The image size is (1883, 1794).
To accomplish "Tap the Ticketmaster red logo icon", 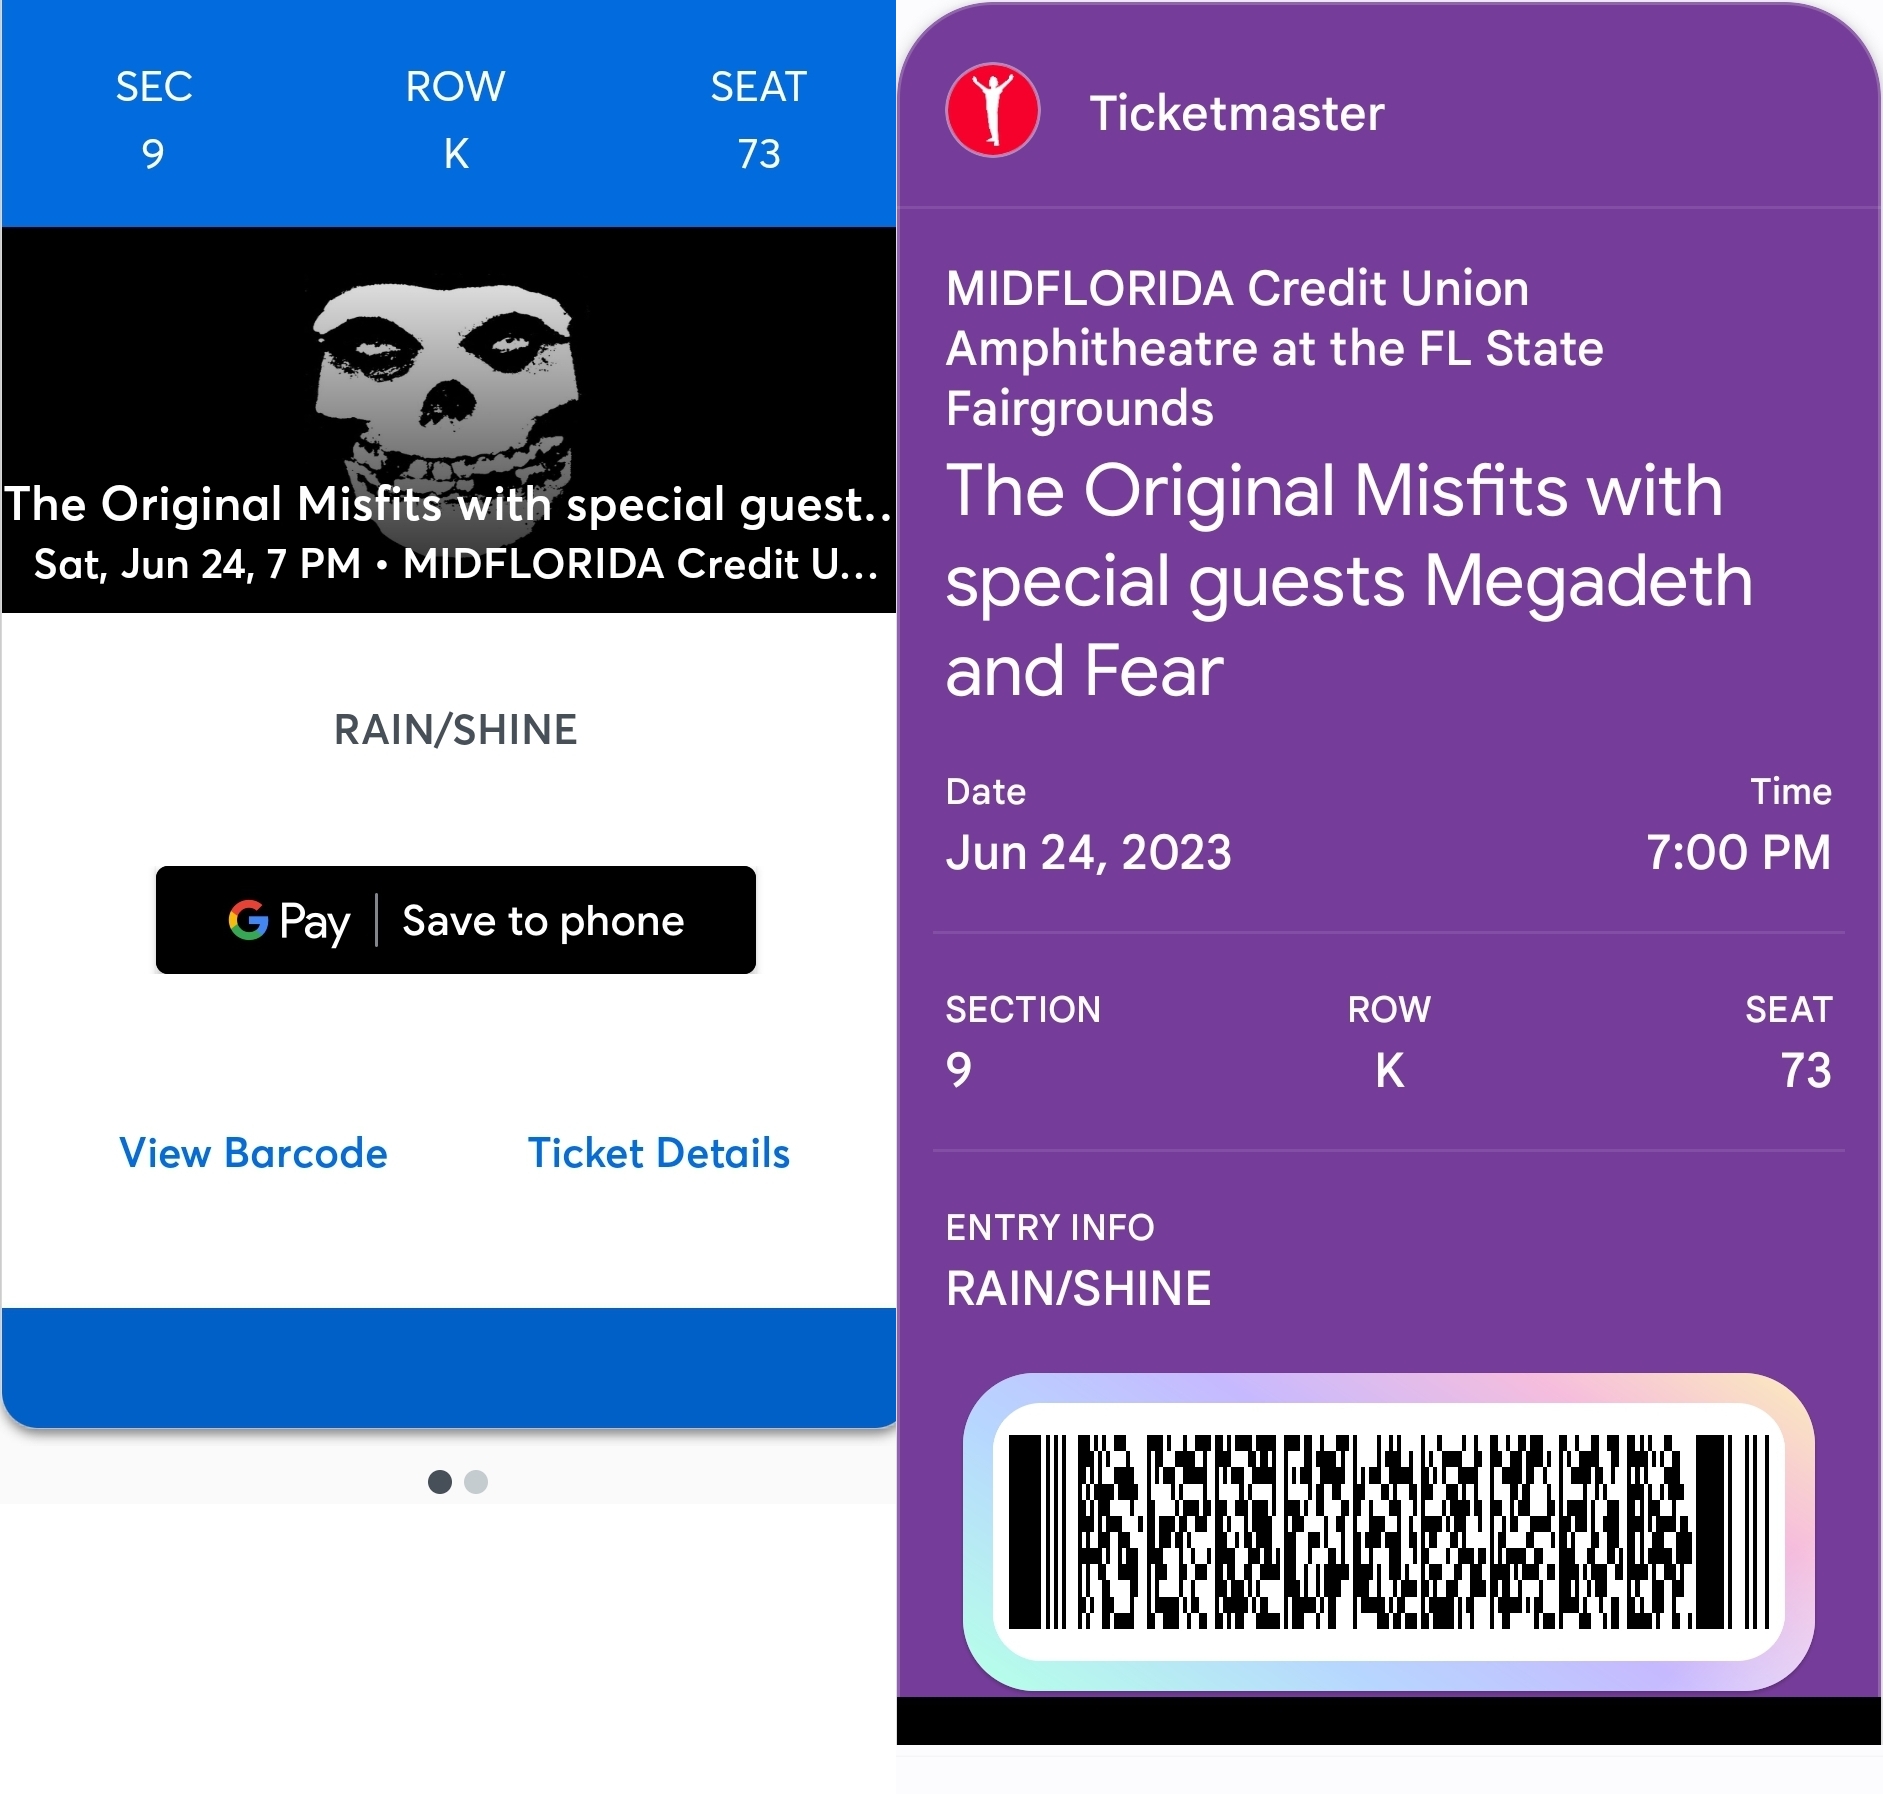I will (x=992, y=111).
